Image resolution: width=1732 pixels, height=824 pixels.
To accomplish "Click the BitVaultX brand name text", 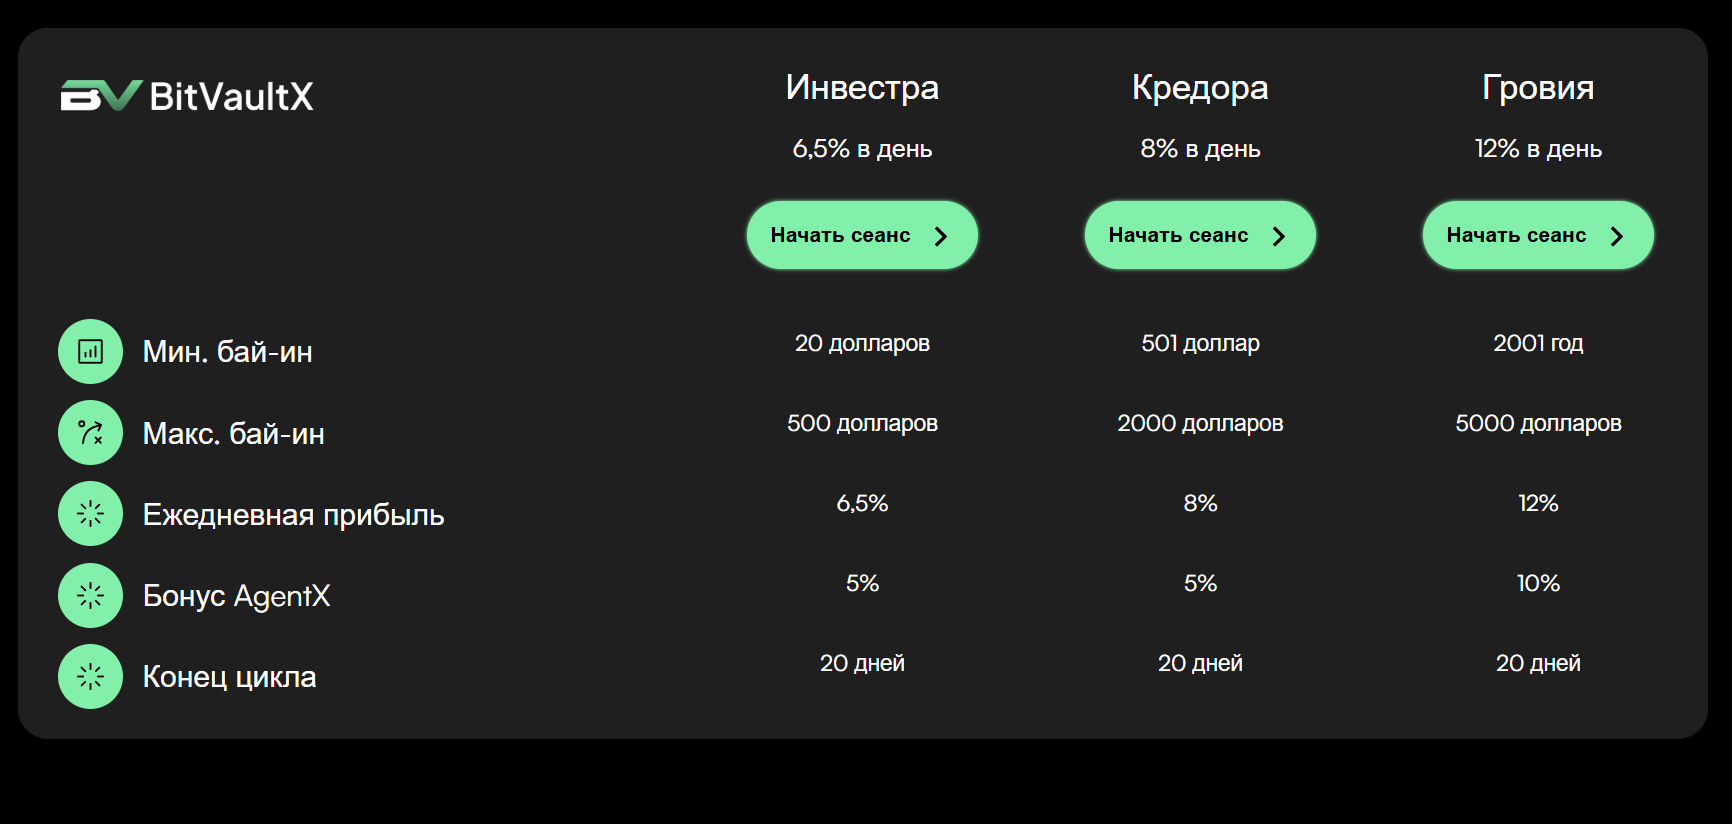I will 232,97.
